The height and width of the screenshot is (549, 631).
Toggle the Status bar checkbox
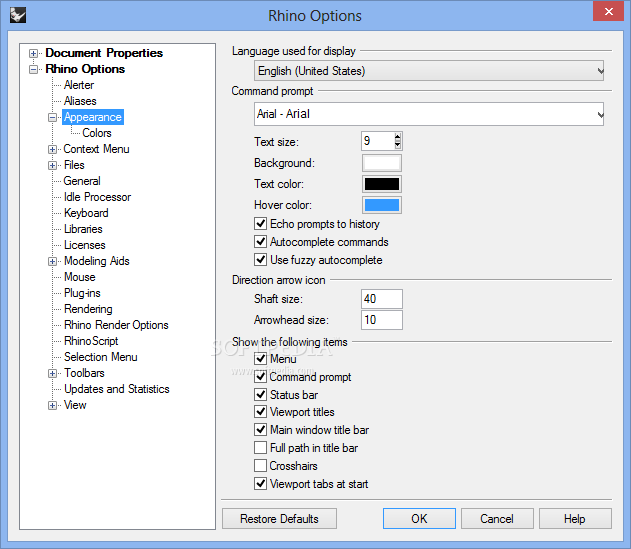[x=260, y=394]
